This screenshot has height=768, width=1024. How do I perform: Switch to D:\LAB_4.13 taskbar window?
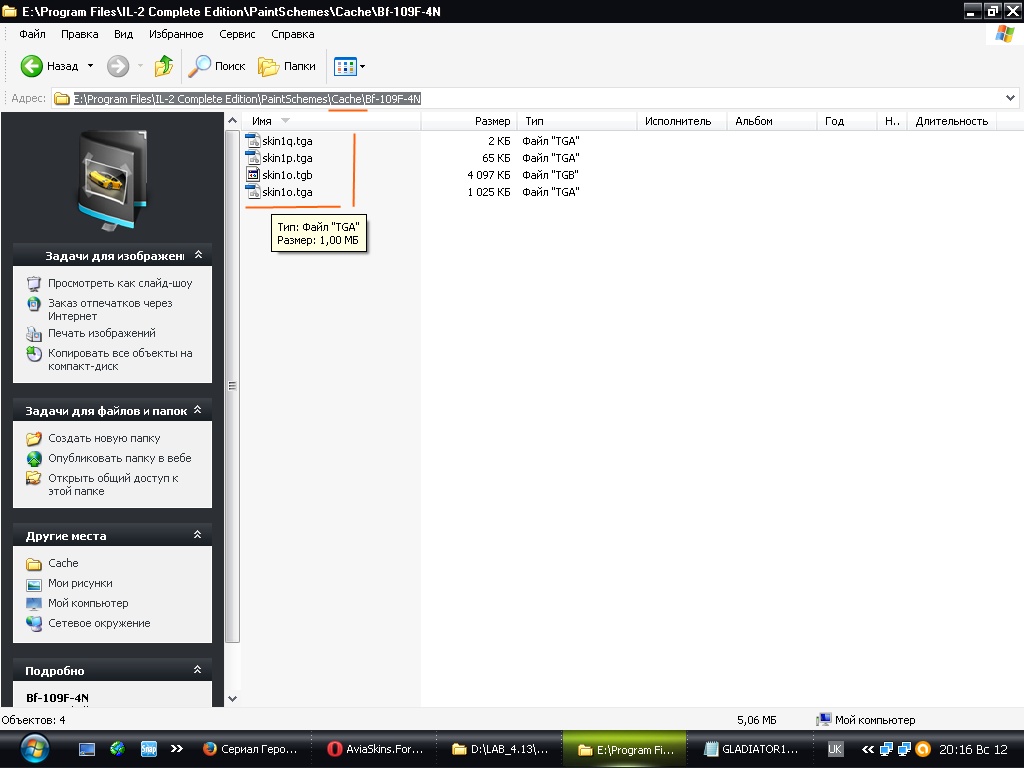pyautogui.click(x=501, y=749)
